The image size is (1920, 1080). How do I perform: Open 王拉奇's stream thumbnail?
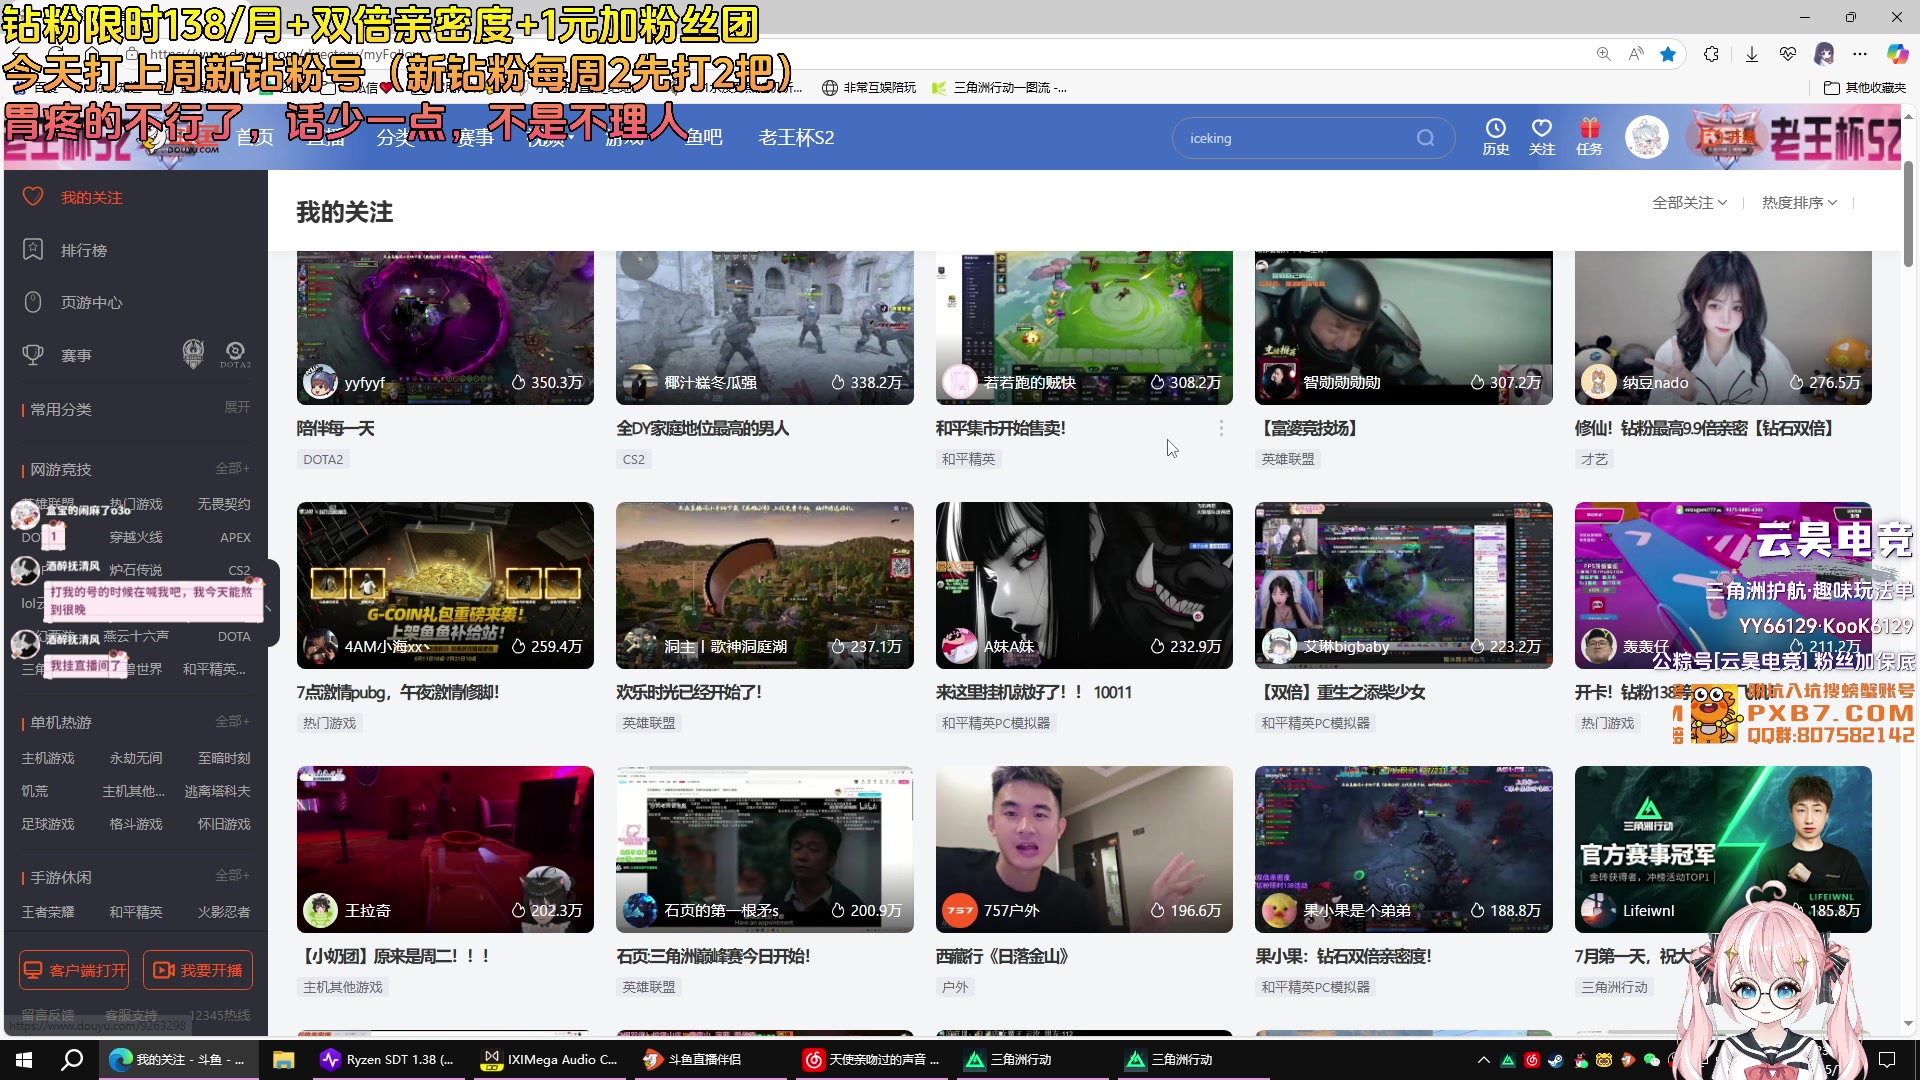tap(445, 849)
